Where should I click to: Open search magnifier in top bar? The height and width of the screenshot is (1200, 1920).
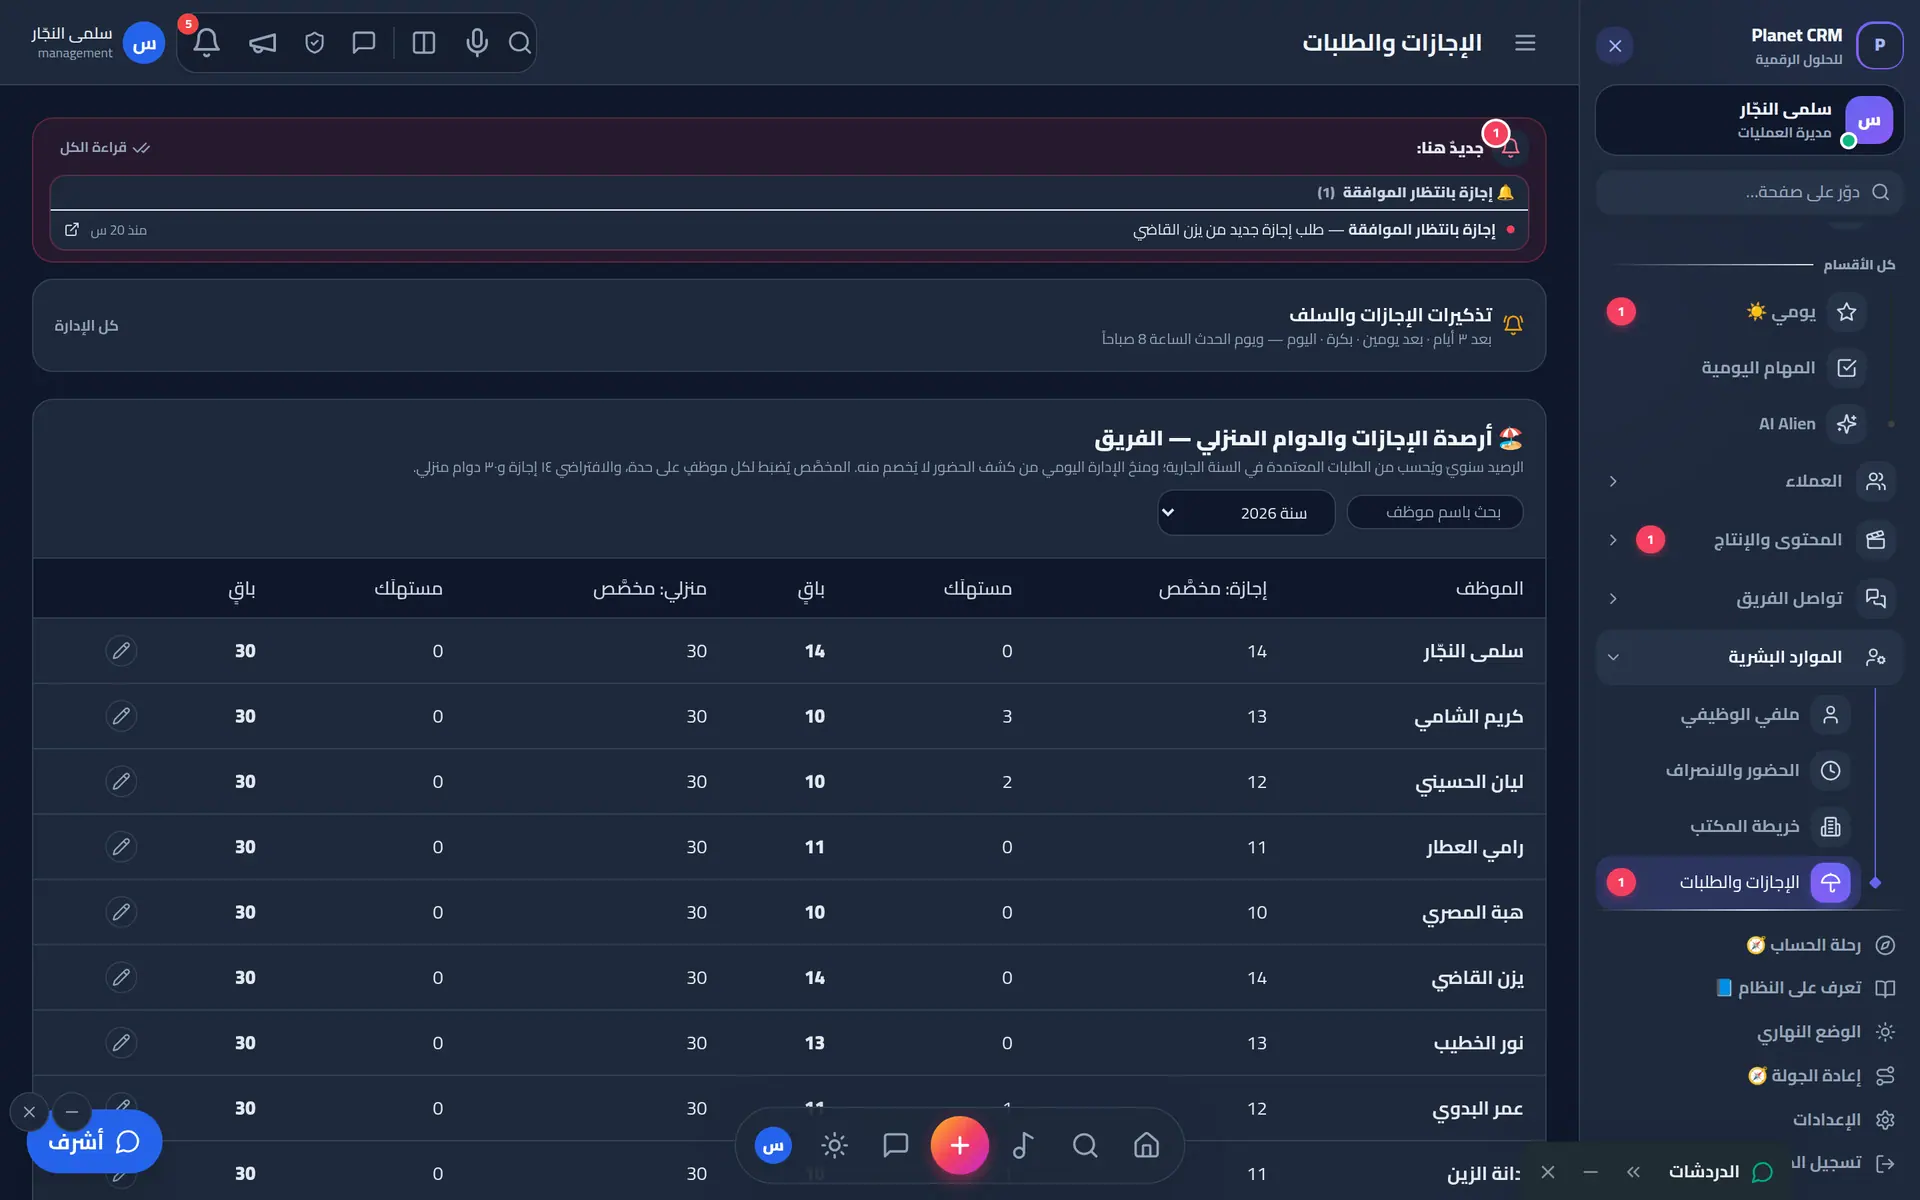click(520, 43)
